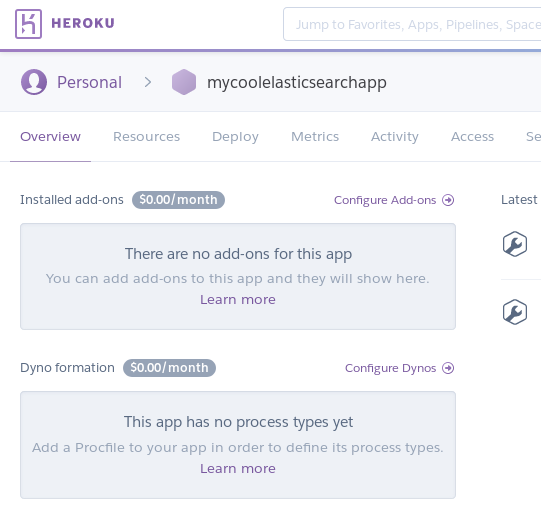This screenshot has height=517, width=541.
Task: Open the Configure Add-ons link
Action: pos(385,200)
